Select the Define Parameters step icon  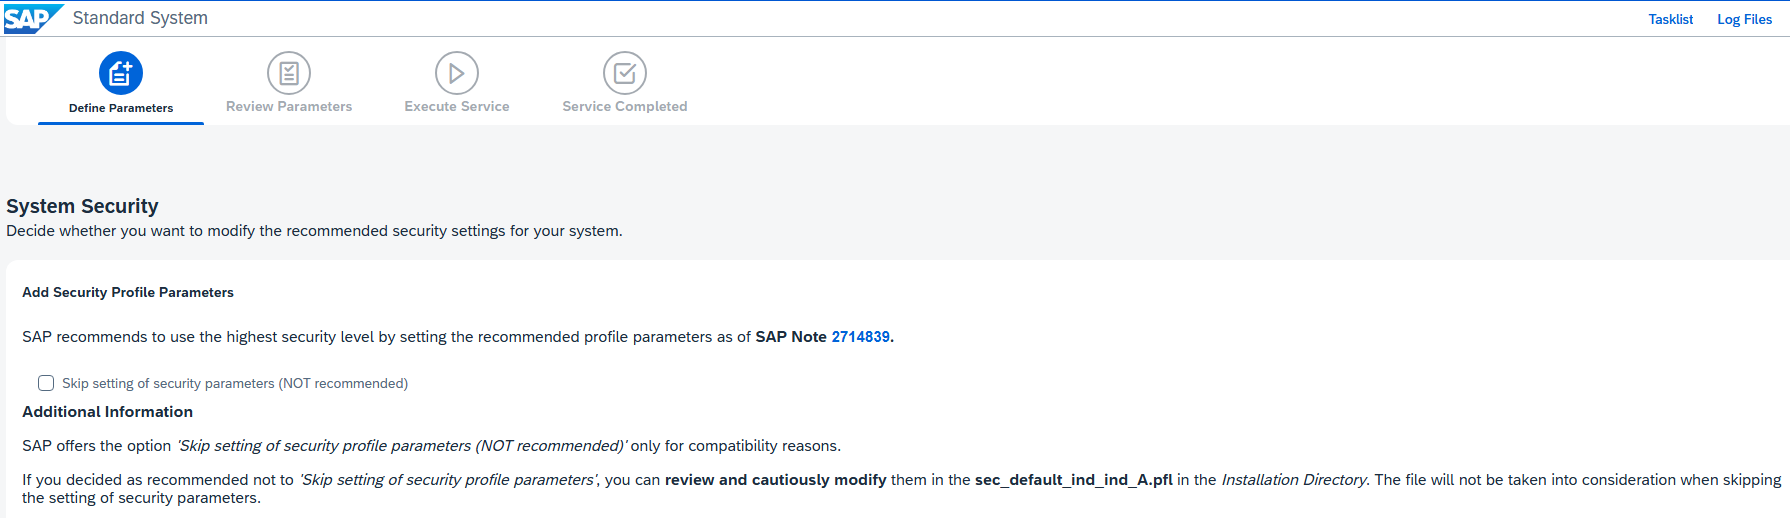point(121,73)
